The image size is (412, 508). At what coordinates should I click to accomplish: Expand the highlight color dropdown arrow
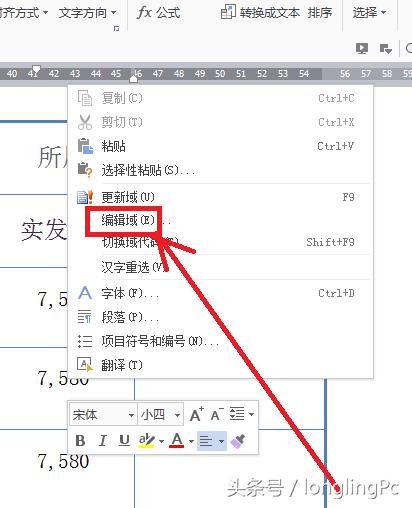point(161,441)
